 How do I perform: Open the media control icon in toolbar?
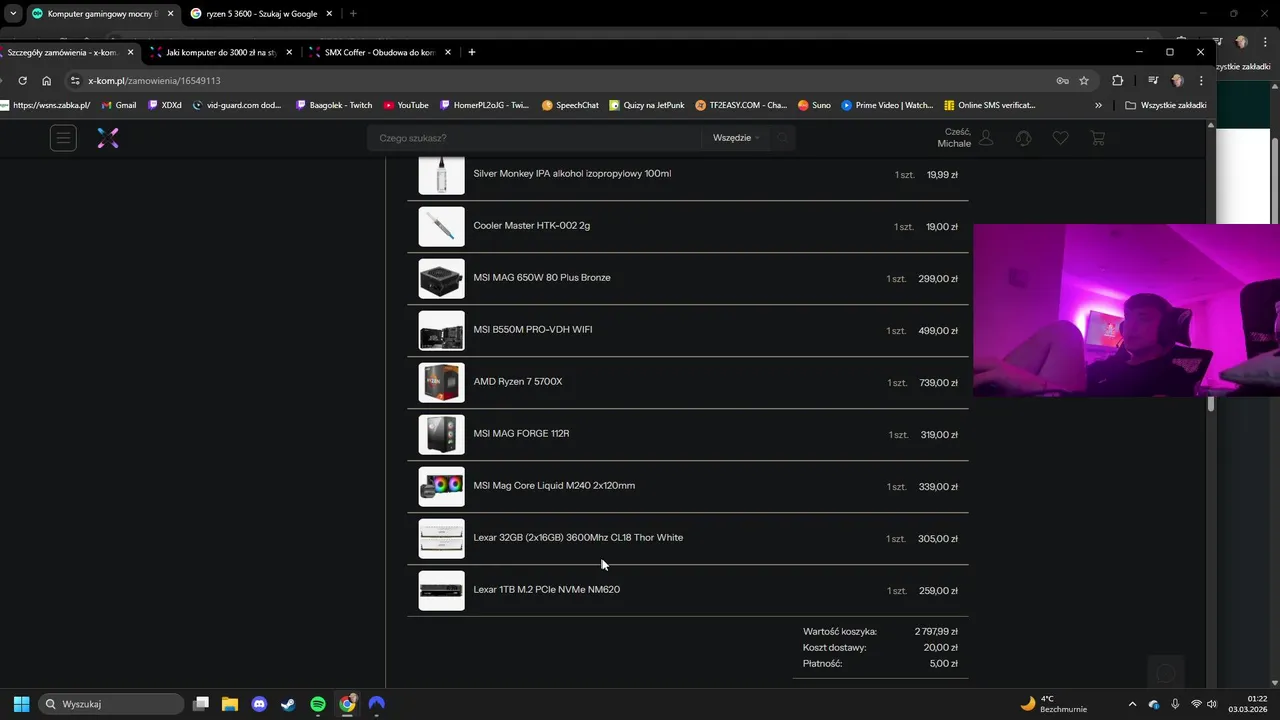(1153, 81)
